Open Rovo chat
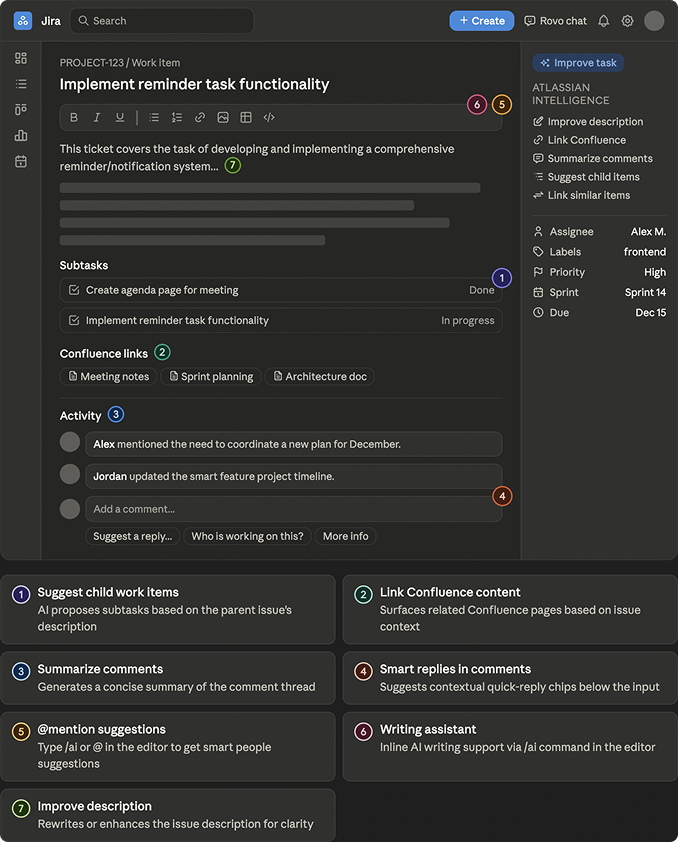This screenshot has height=842, width=678. (x=555, y=21)
